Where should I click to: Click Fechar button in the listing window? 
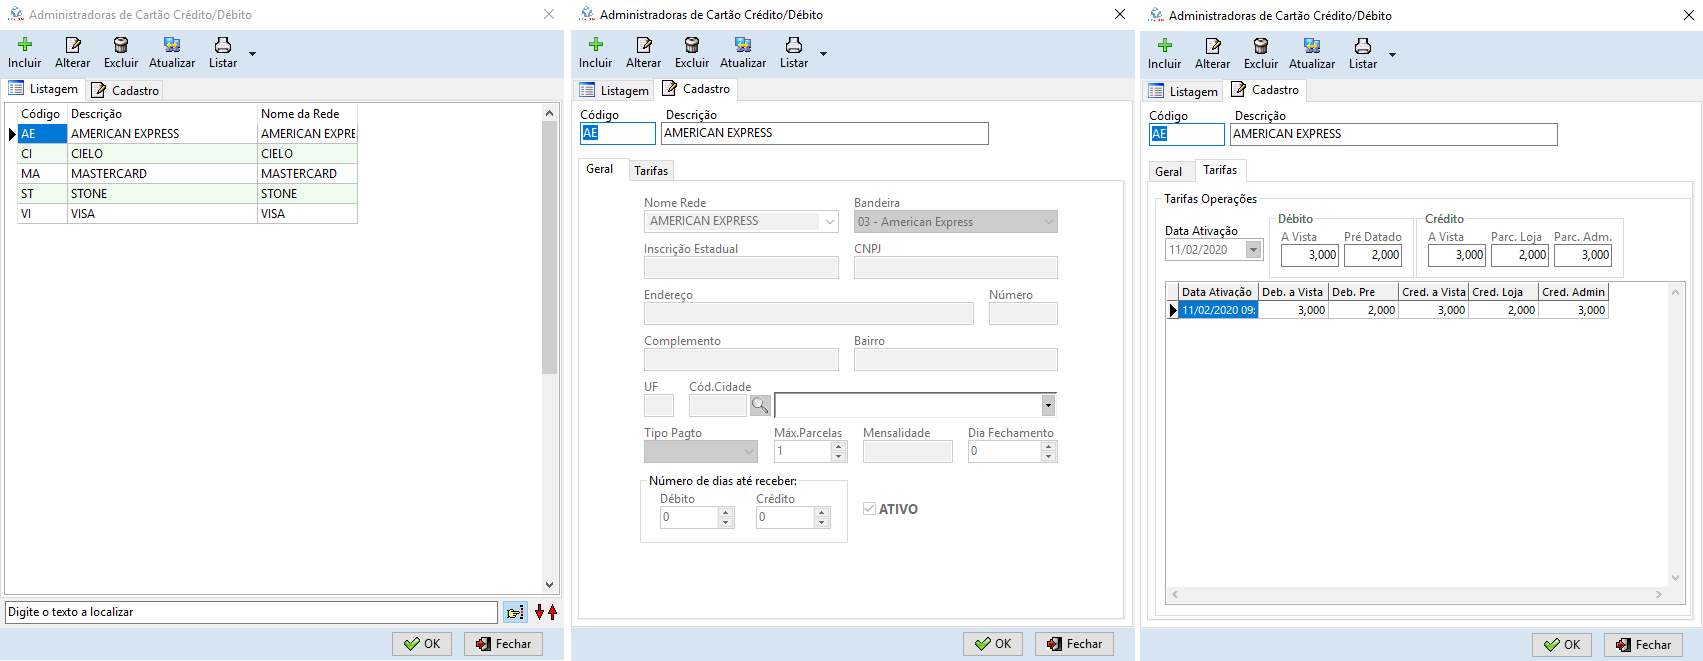(504, 644)
